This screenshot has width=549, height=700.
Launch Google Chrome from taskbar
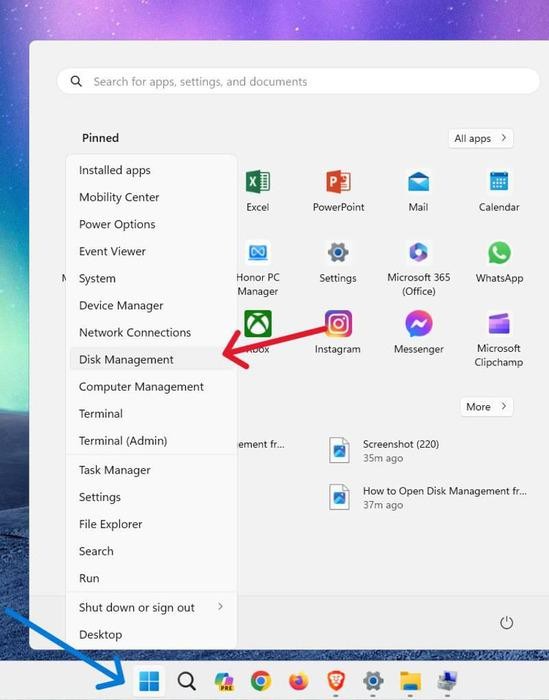click(x=261, y=681)
